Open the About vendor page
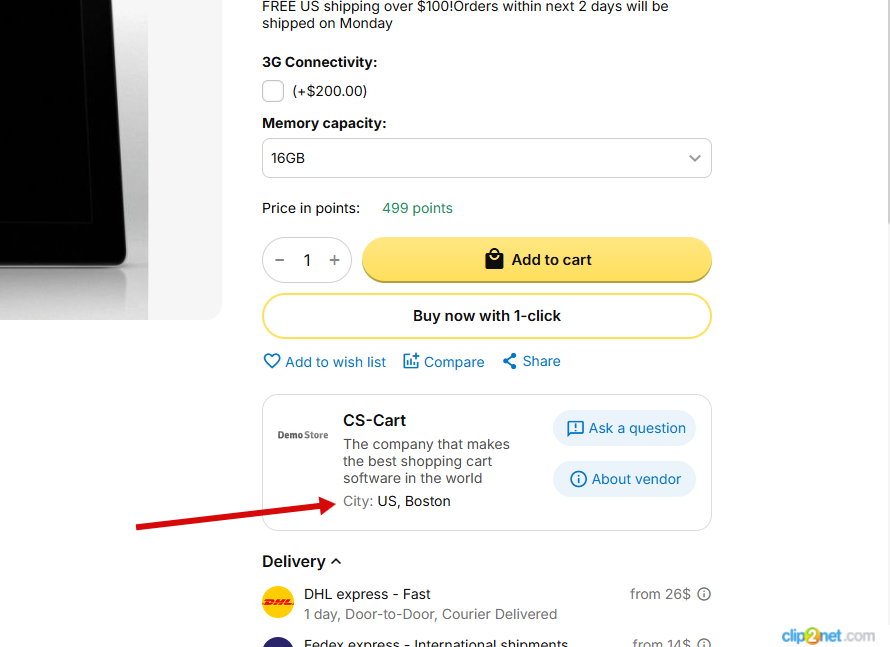The image size is (890, 647). point(625,479)
